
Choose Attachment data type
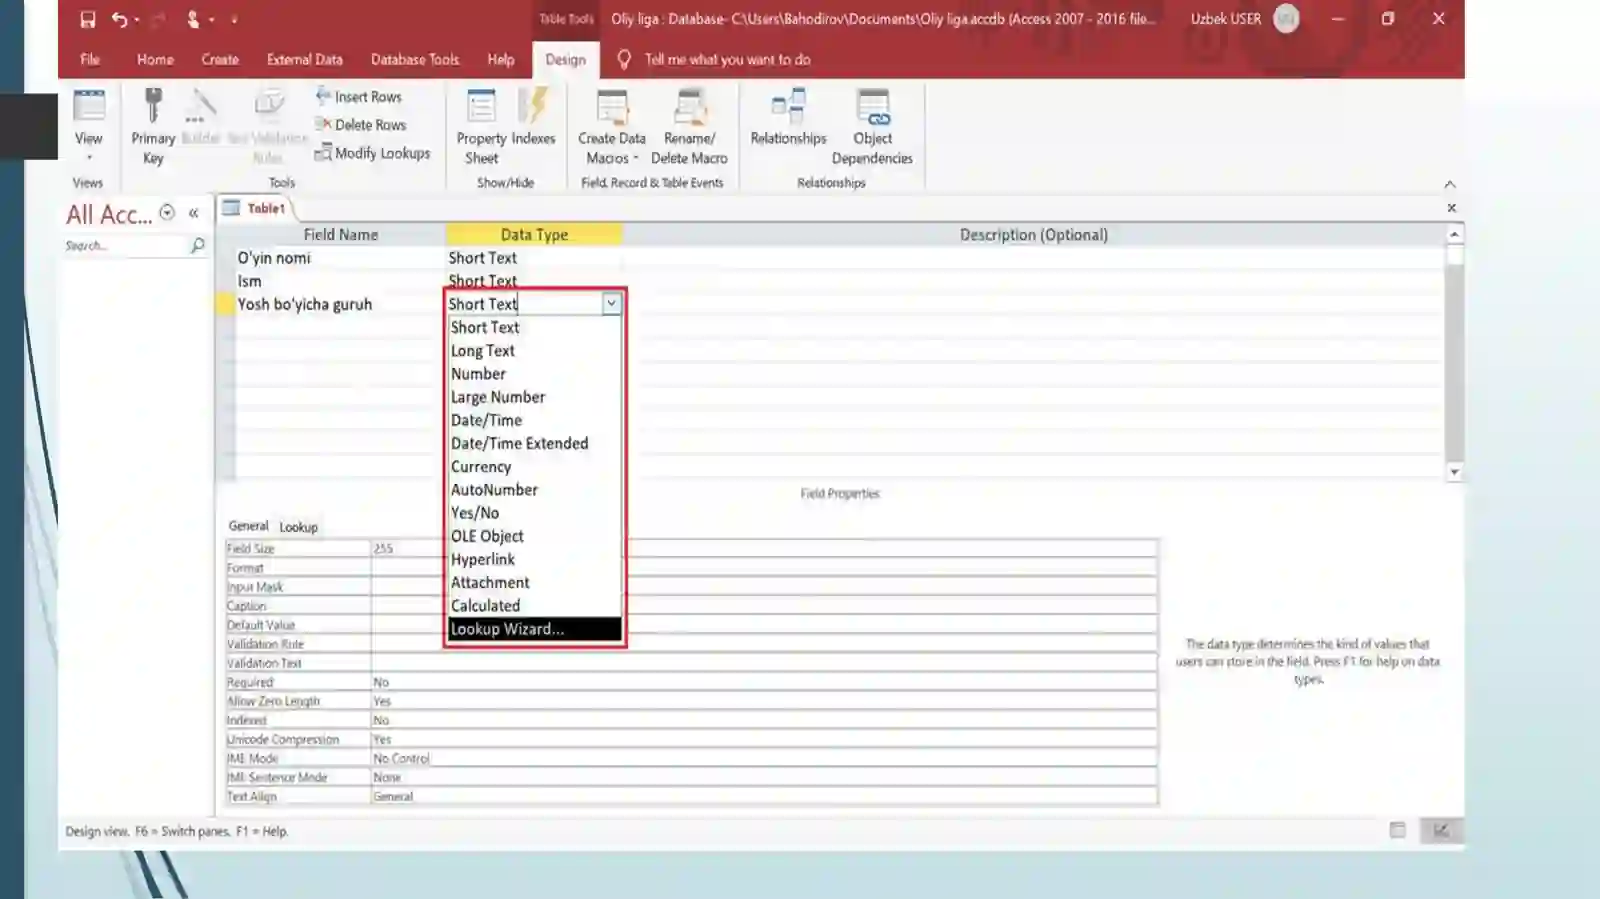[534, 583]
